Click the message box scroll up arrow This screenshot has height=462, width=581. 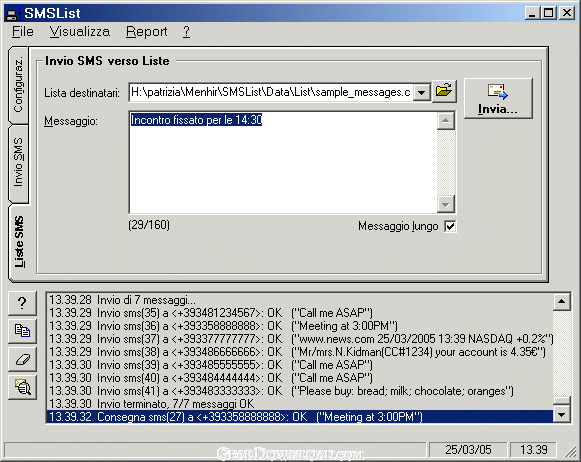point(446,120)
